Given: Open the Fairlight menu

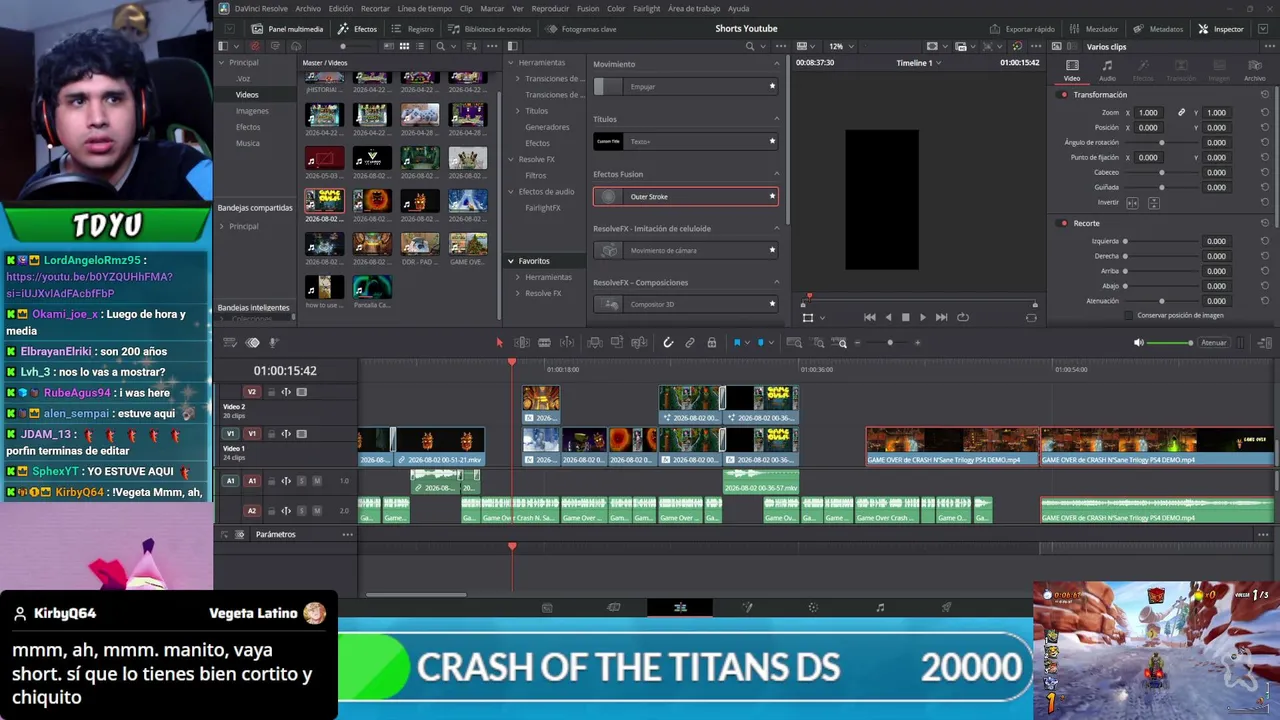Looking at the screenshot, I should click(x=647, y=8).
